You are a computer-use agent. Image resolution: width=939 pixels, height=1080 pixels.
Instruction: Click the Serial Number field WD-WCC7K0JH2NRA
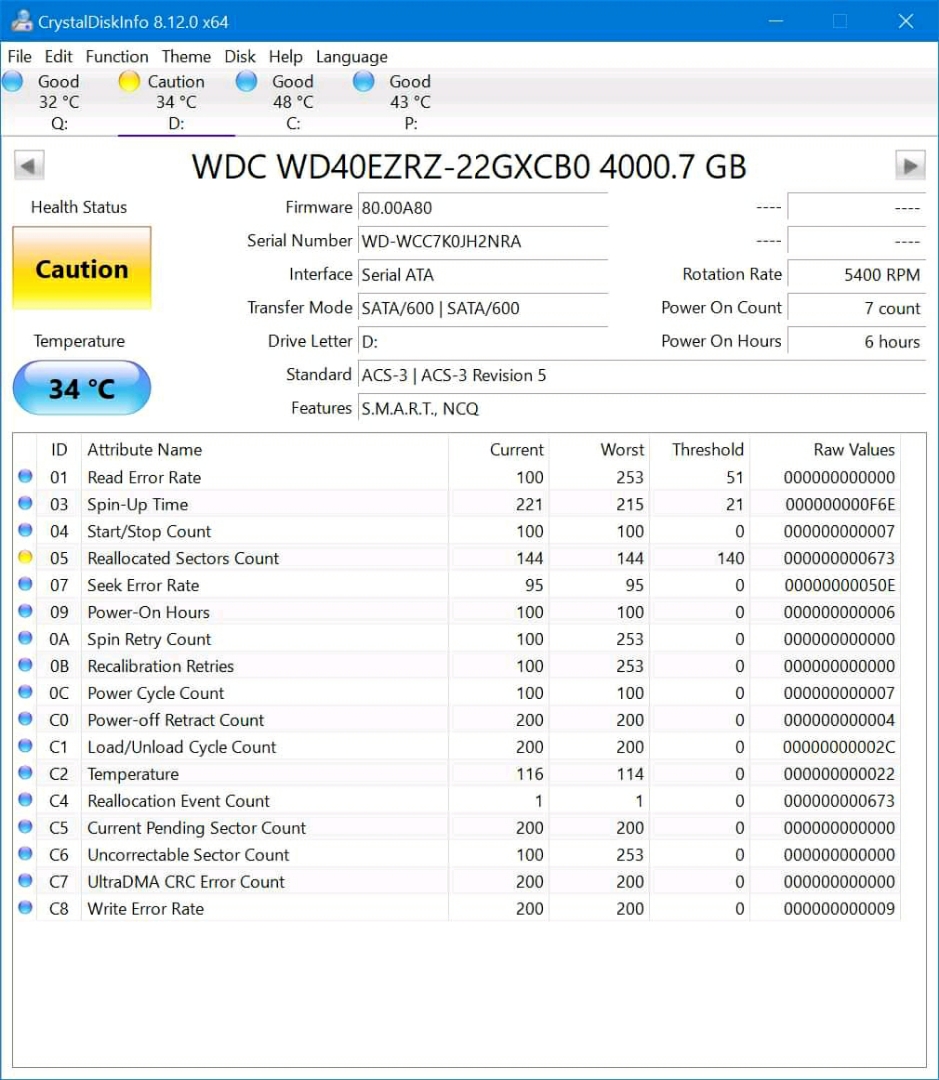(482, 241)
